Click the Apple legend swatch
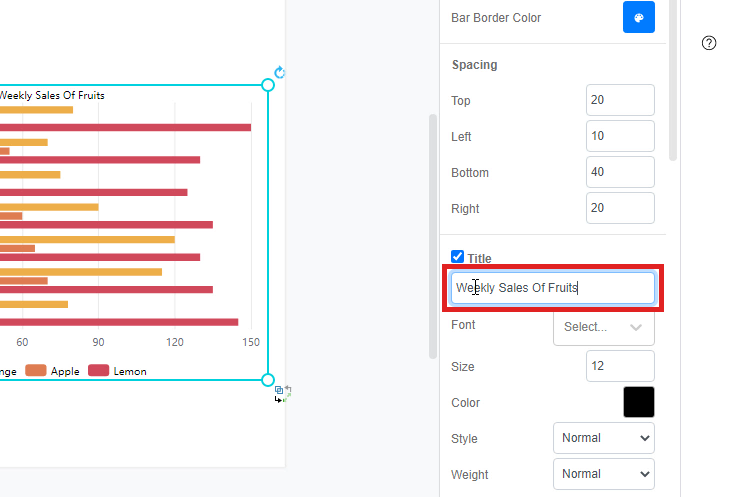 point(36,371)
